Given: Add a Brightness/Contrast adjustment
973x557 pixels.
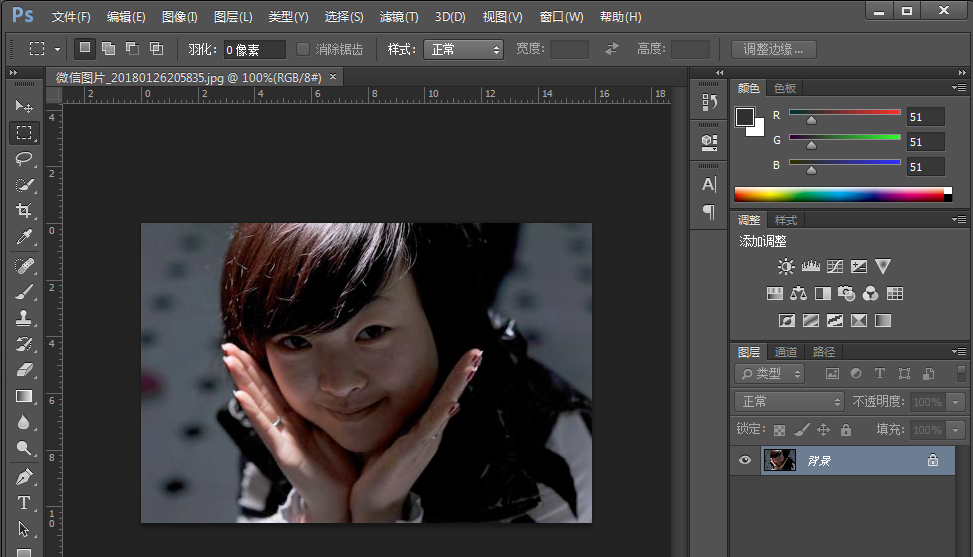Looking at the screenshot, I should [x=786, y=266].
